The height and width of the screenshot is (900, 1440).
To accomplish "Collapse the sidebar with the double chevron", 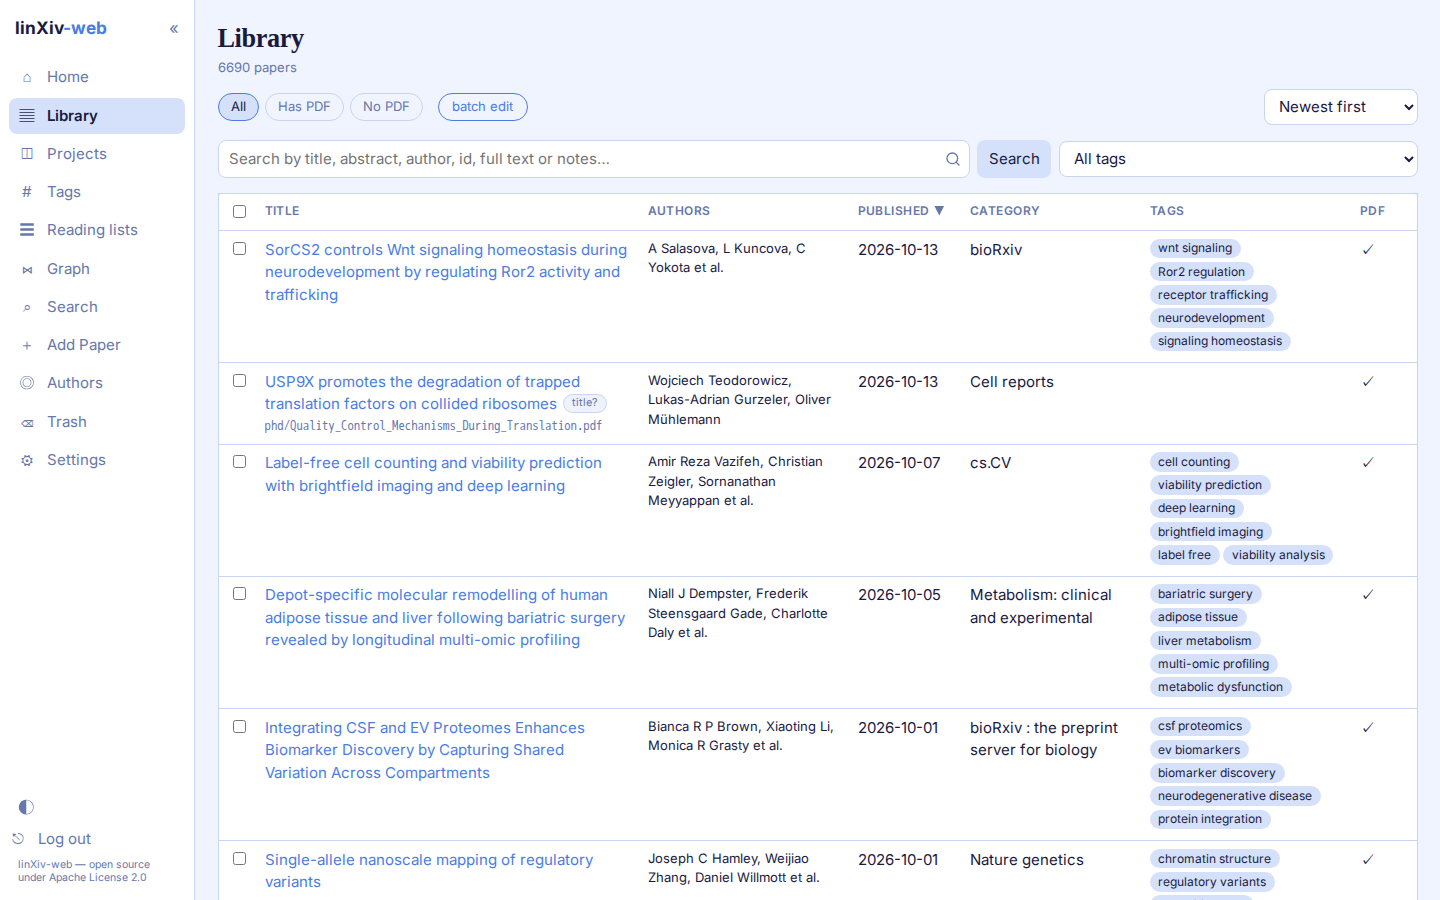I will point(174,29).
